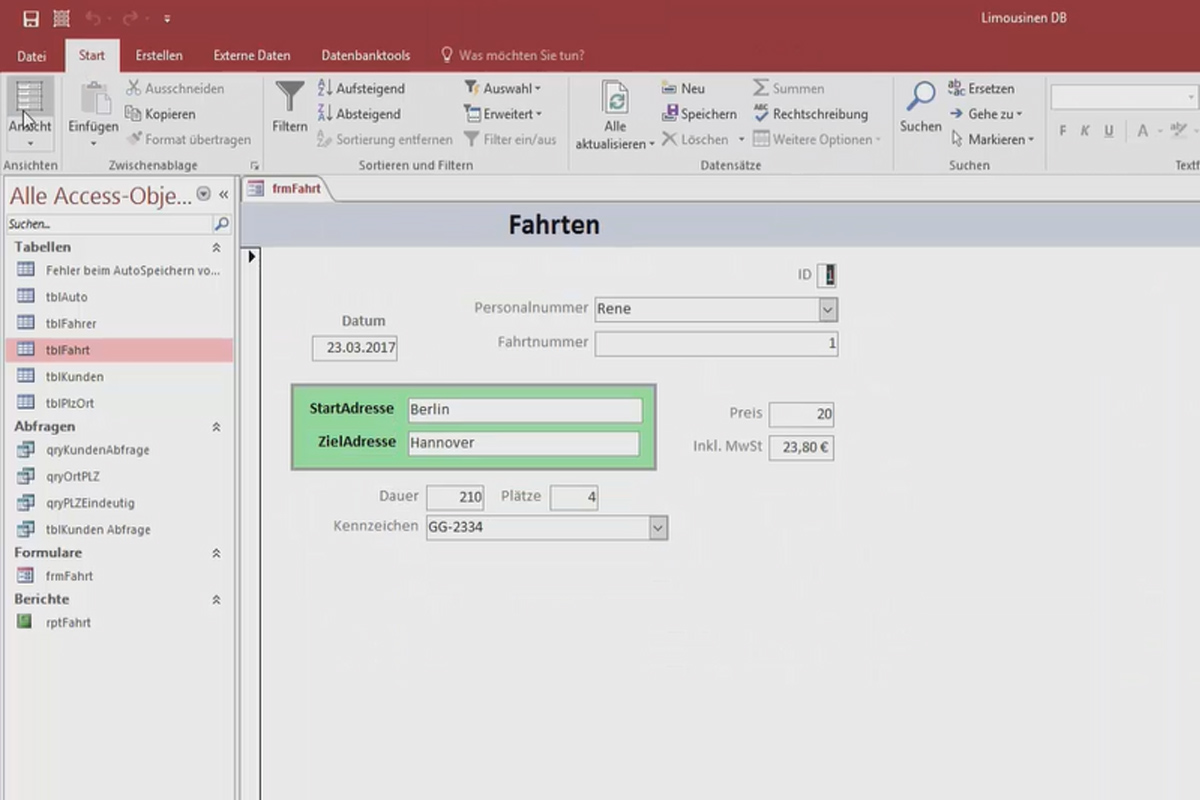
Task: Click the navigation pane search magnifier
Action: (222, 224)
